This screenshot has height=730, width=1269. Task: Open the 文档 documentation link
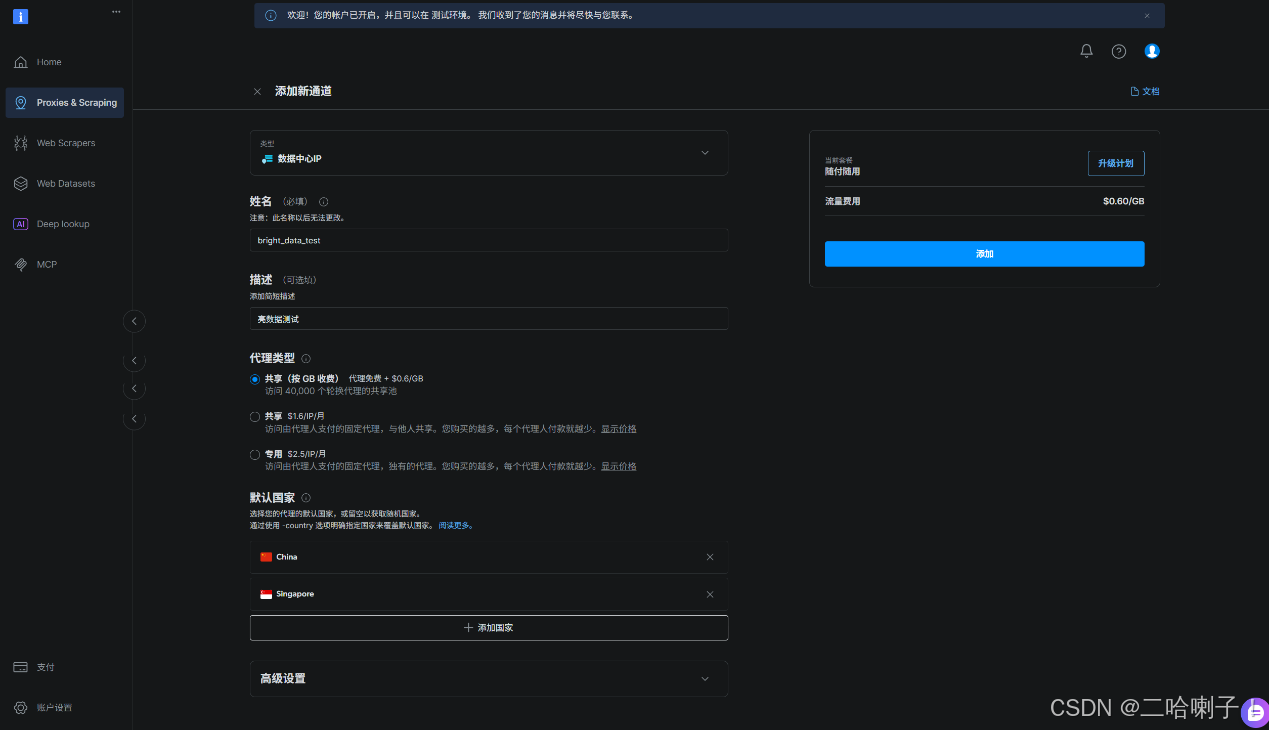[x=1145, y=91]
